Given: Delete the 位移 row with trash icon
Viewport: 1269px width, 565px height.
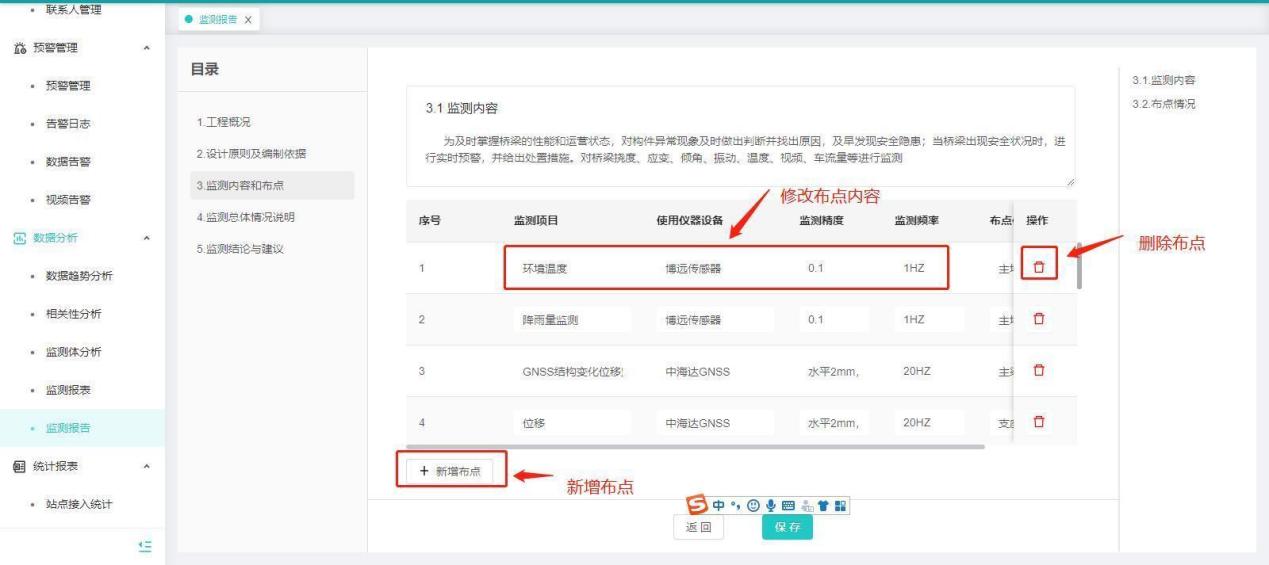Looking at the screenshot, I should (1039, 422).
